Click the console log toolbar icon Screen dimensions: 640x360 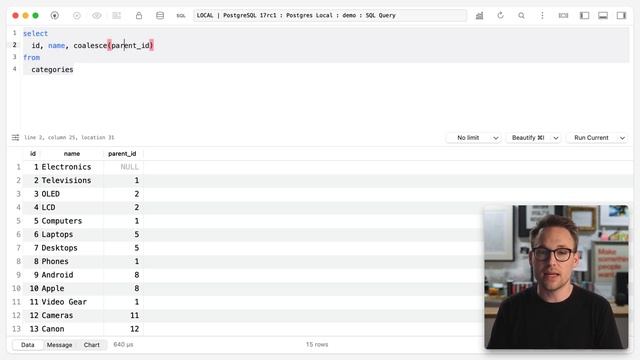pos(563,16)
